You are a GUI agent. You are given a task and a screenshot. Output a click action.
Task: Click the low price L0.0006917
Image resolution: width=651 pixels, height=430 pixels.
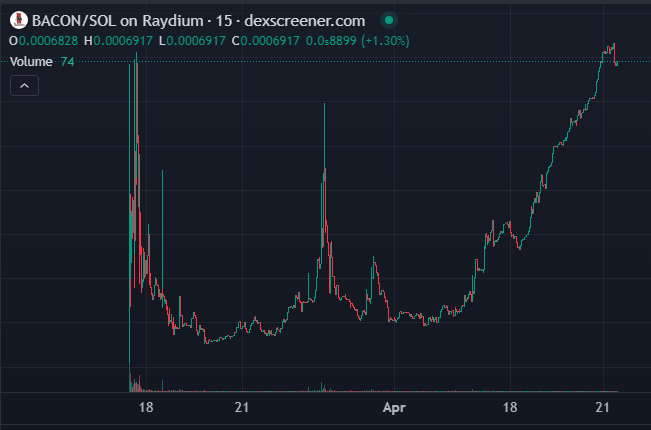tap(192, 41)
